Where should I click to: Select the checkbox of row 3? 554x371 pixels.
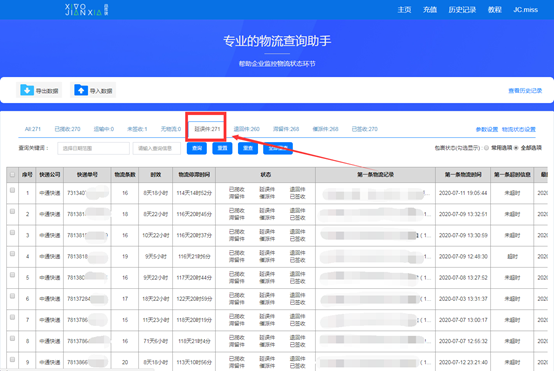[12, 232]
